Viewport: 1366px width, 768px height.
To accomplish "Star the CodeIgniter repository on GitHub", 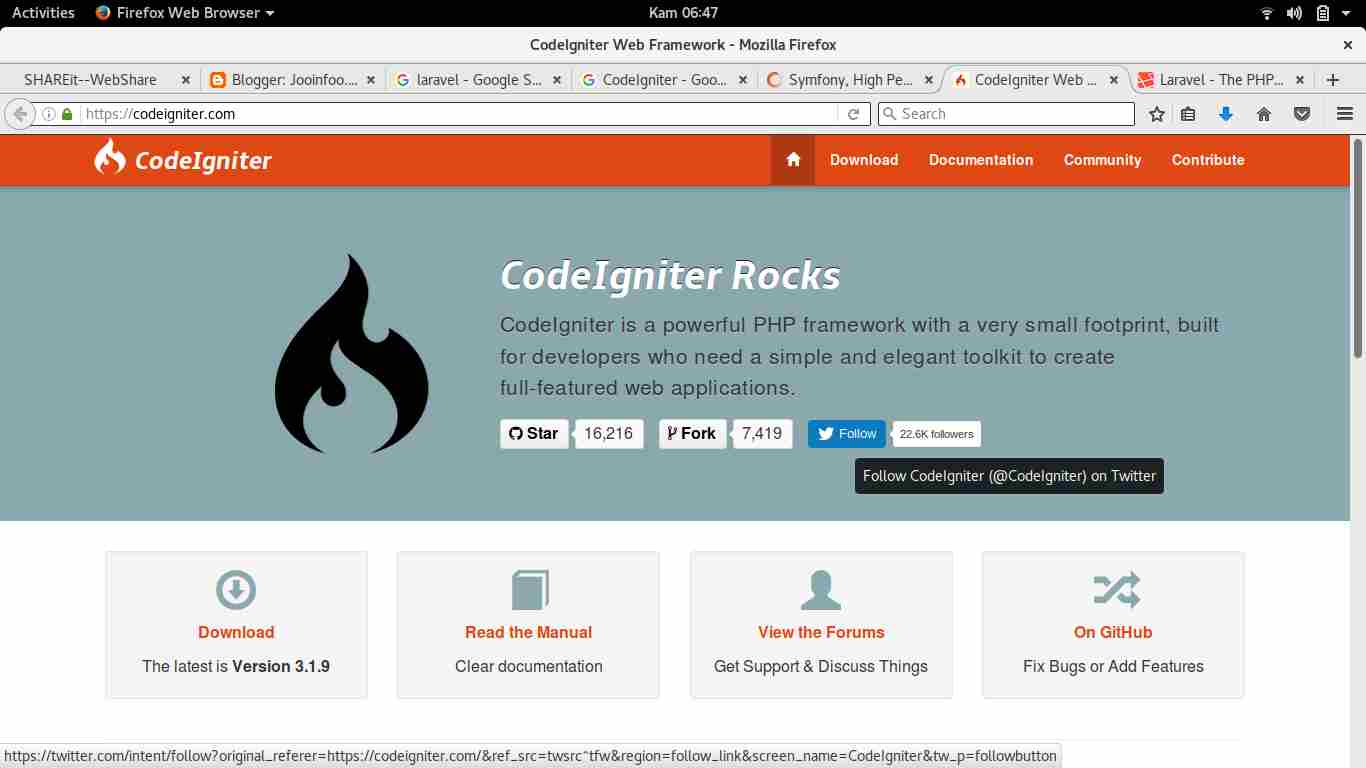I will (x=533, y=433).
